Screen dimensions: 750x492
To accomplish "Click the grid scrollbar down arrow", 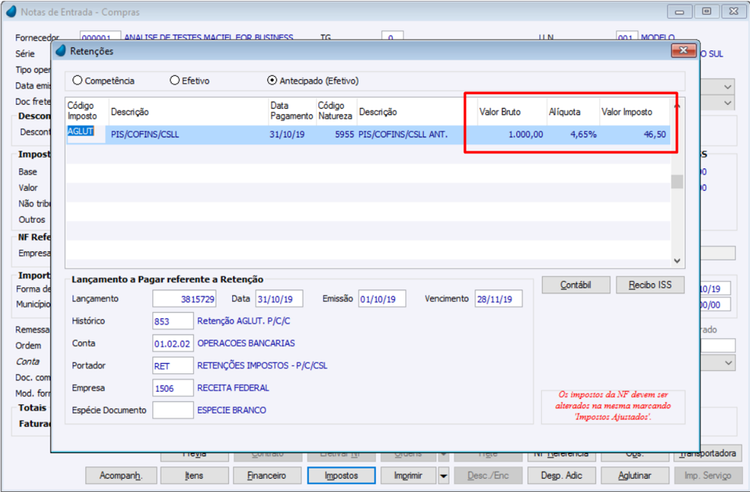I will coord(677,261).
